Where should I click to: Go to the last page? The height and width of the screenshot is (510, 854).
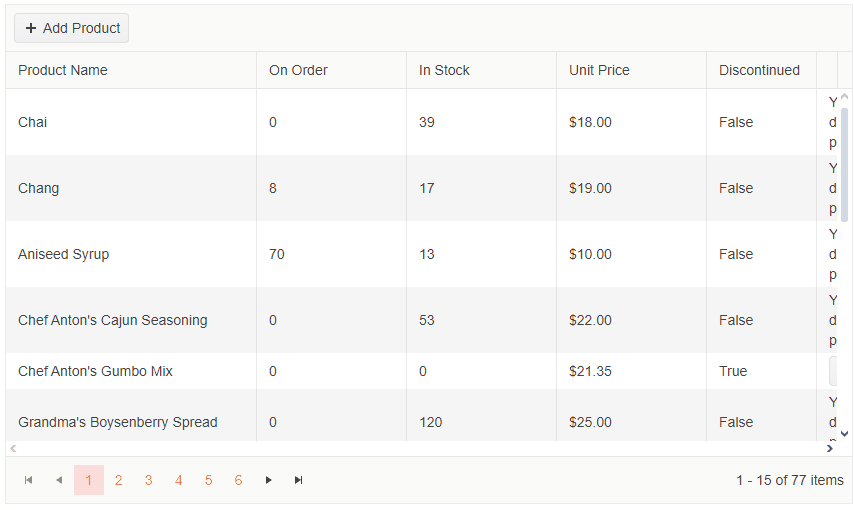coord(298,480)
